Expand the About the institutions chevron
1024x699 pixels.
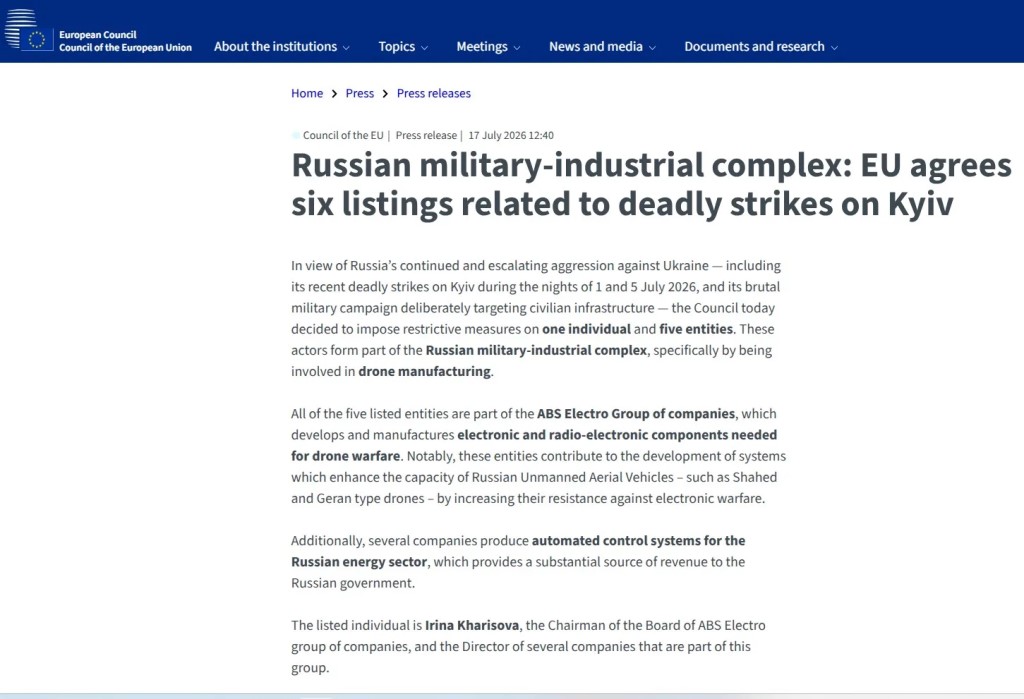pyautogui.click(x=346, y=48)
